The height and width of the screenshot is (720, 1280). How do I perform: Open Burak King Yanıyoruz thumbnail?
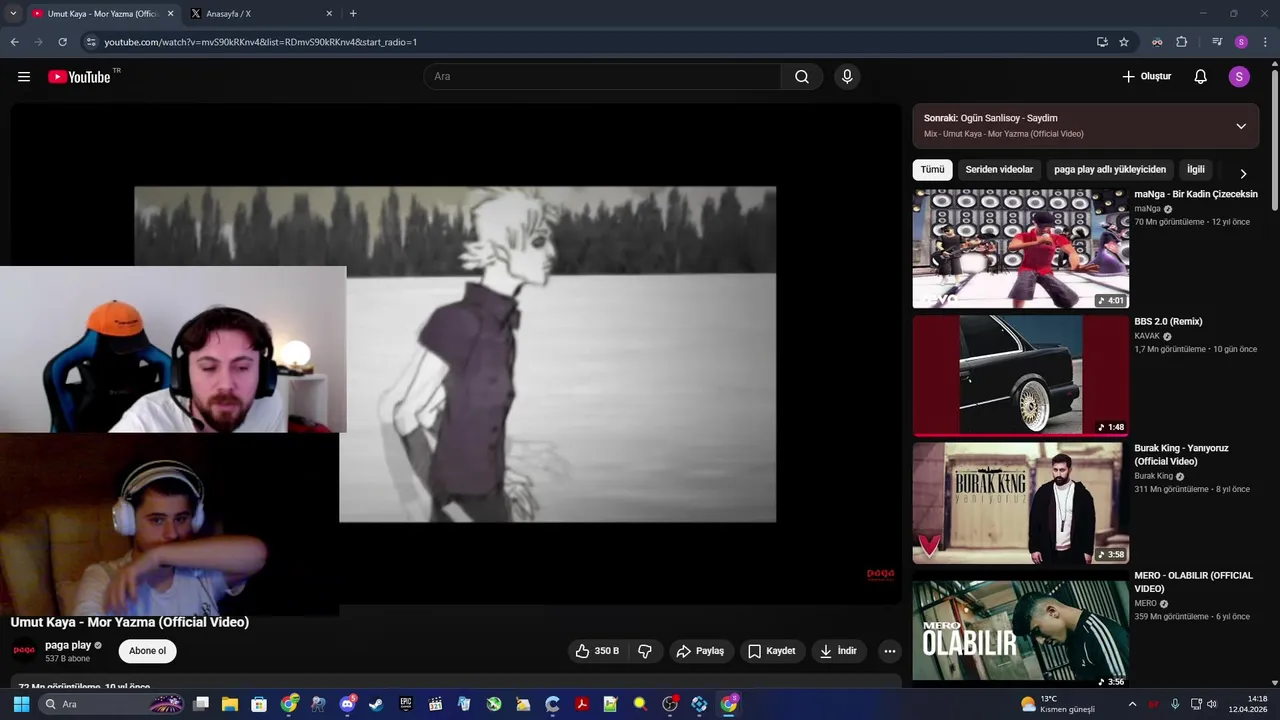pyautogui.click(x=1021, y=503)
